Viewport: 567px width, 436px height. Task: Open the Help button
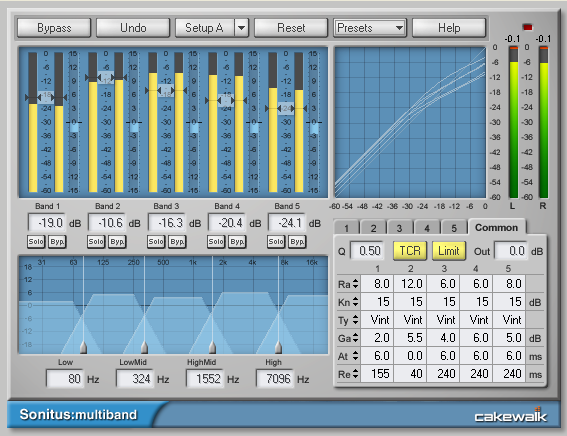pyautogui.click(x=449, y=28)
